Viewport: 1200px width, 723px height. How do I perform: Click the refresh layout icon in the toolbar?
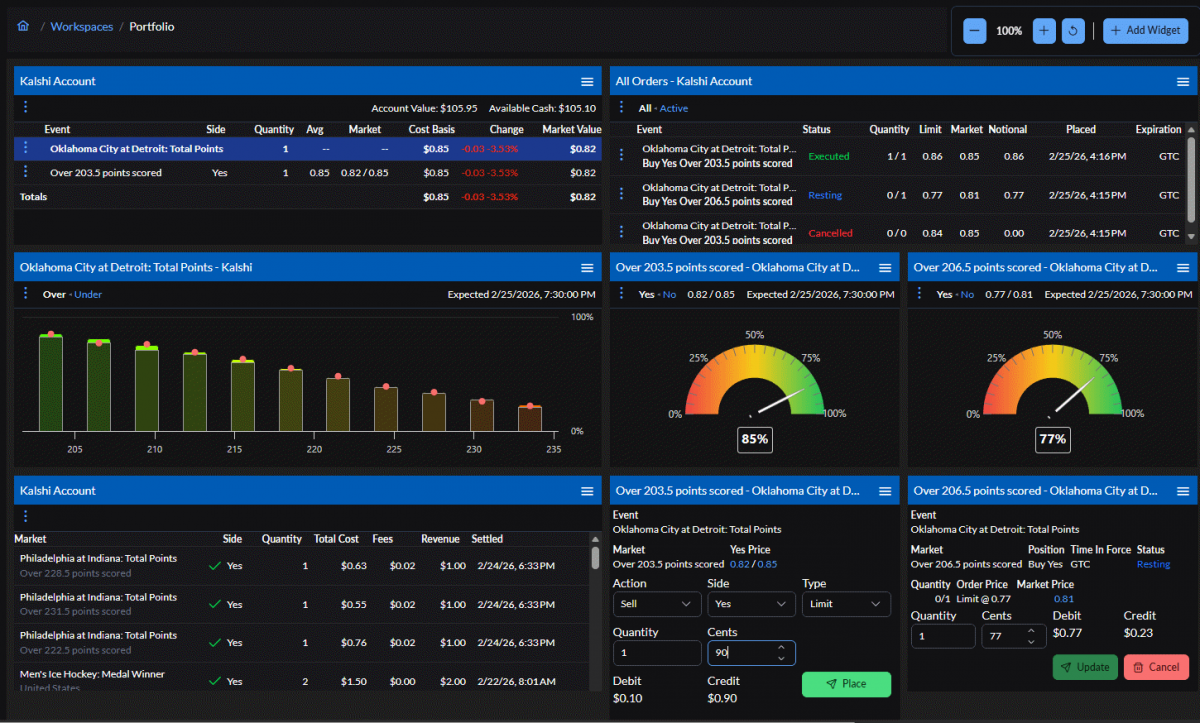click(1073, 30)
